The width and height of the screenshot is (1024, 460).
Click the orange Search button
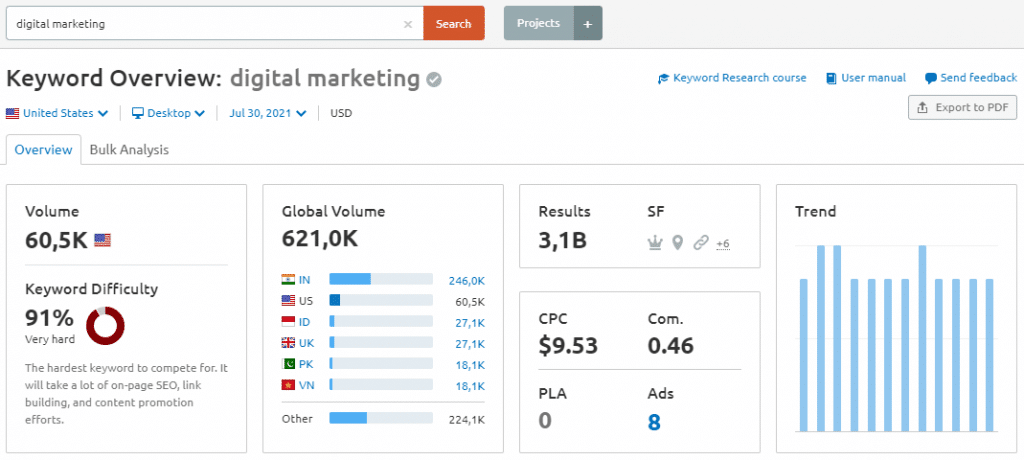click(454, 24)
